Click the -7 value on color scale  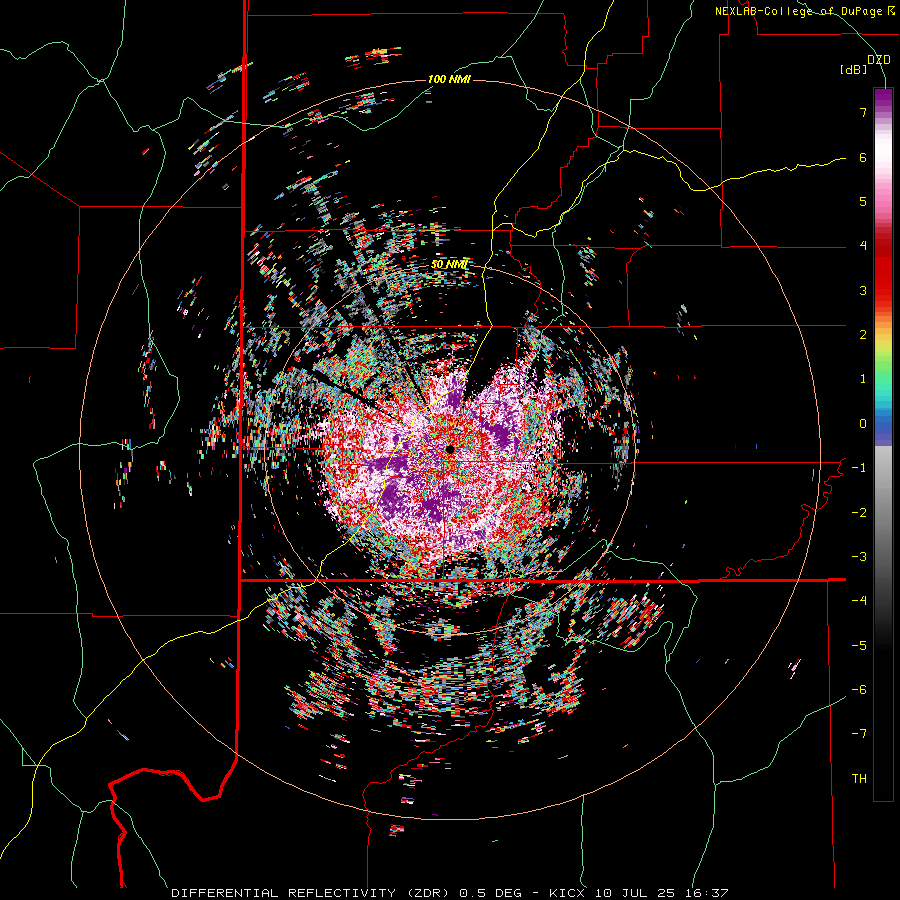[x=859, y=734]
